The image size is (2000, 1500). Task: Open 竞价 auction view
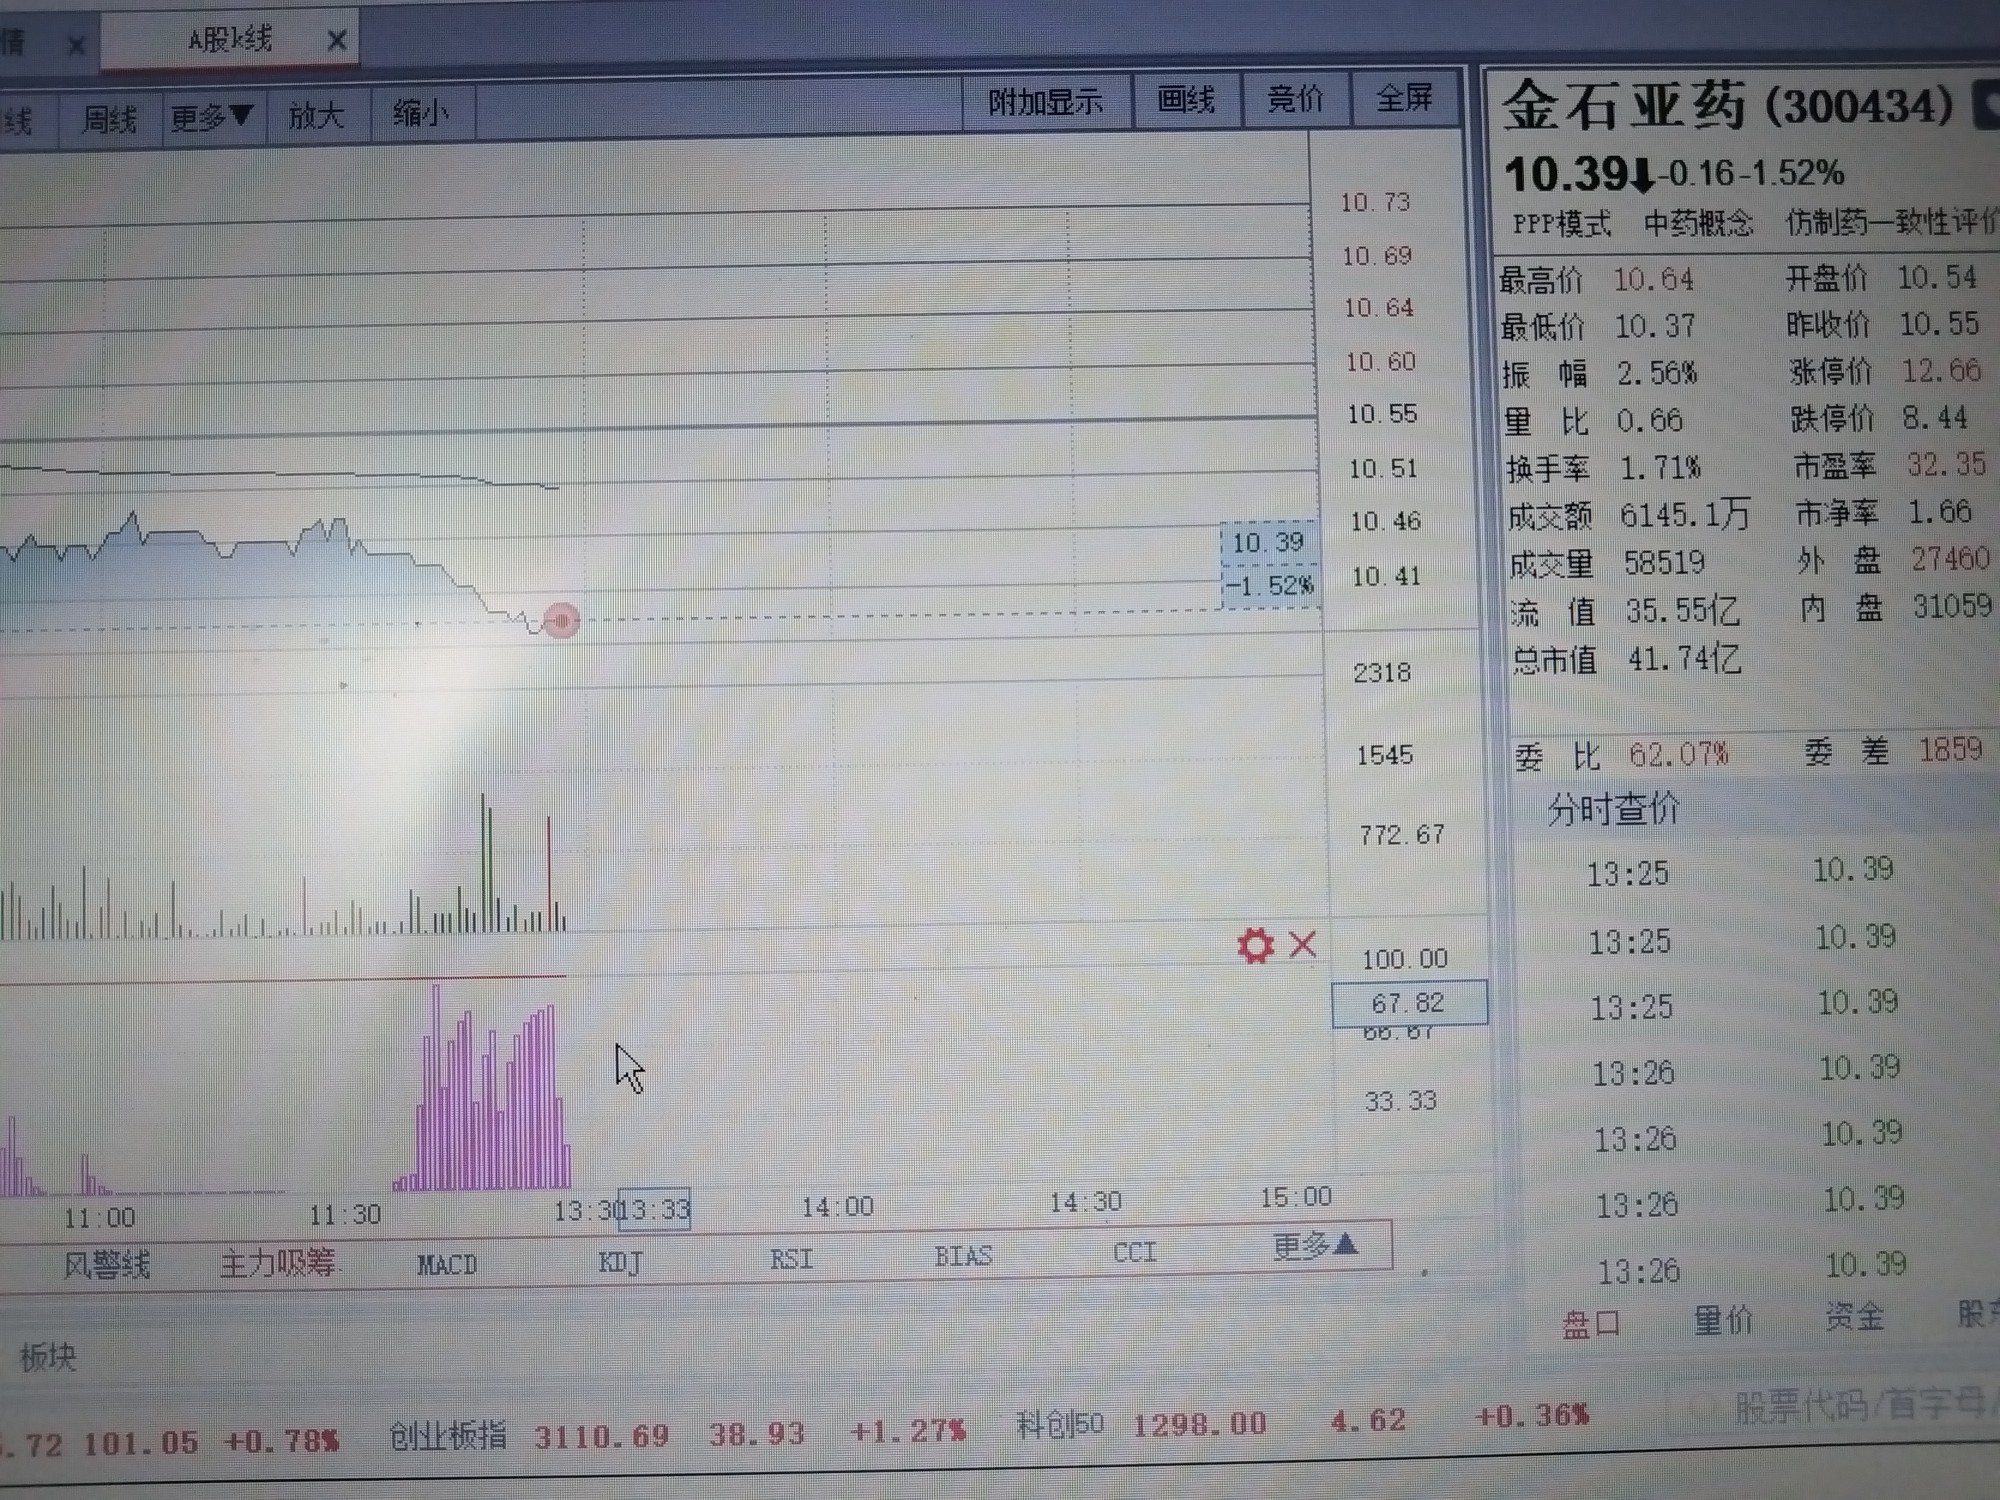1295,99
